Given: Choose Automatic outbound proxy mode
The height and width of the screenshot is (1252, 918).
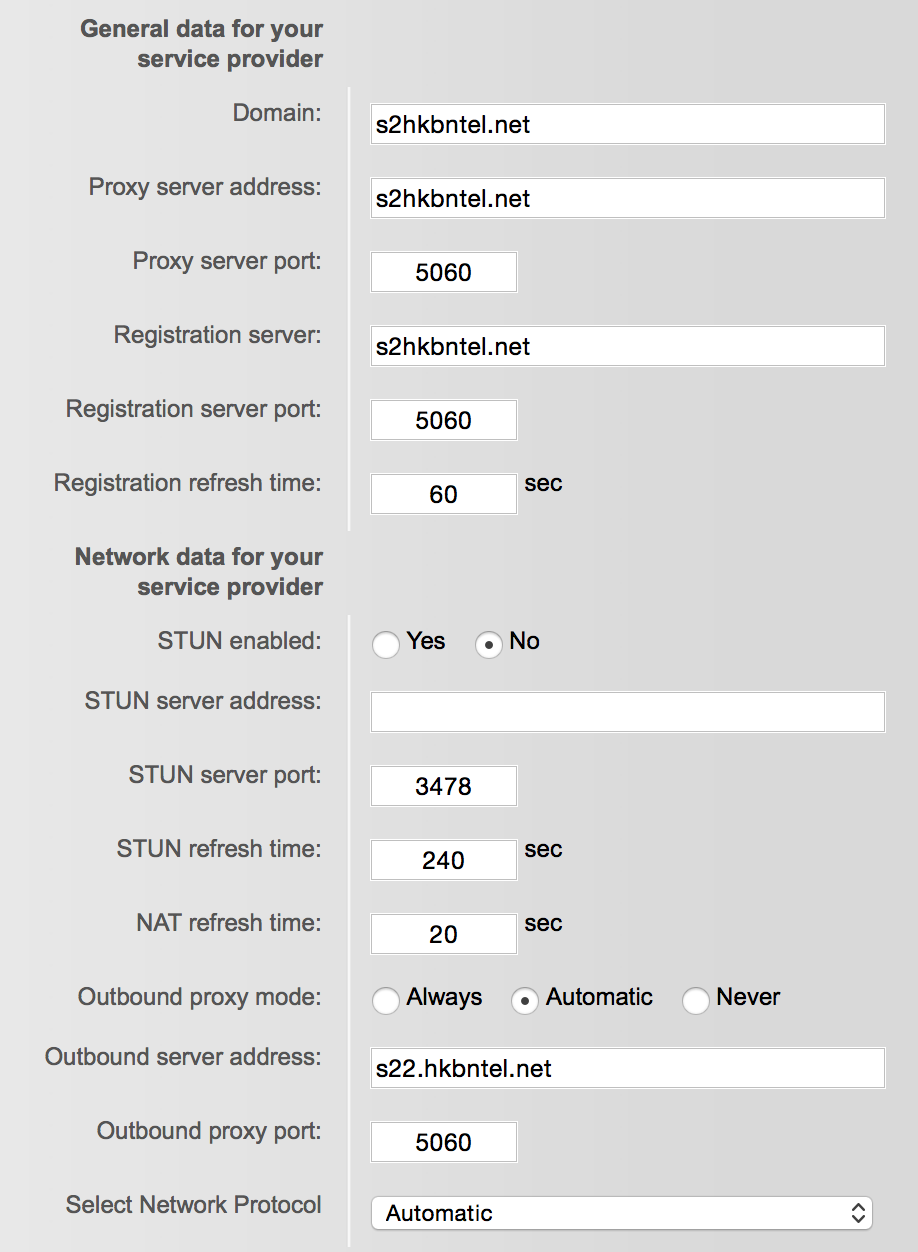Looking at the screenshot, I should tap(525, 1001).
